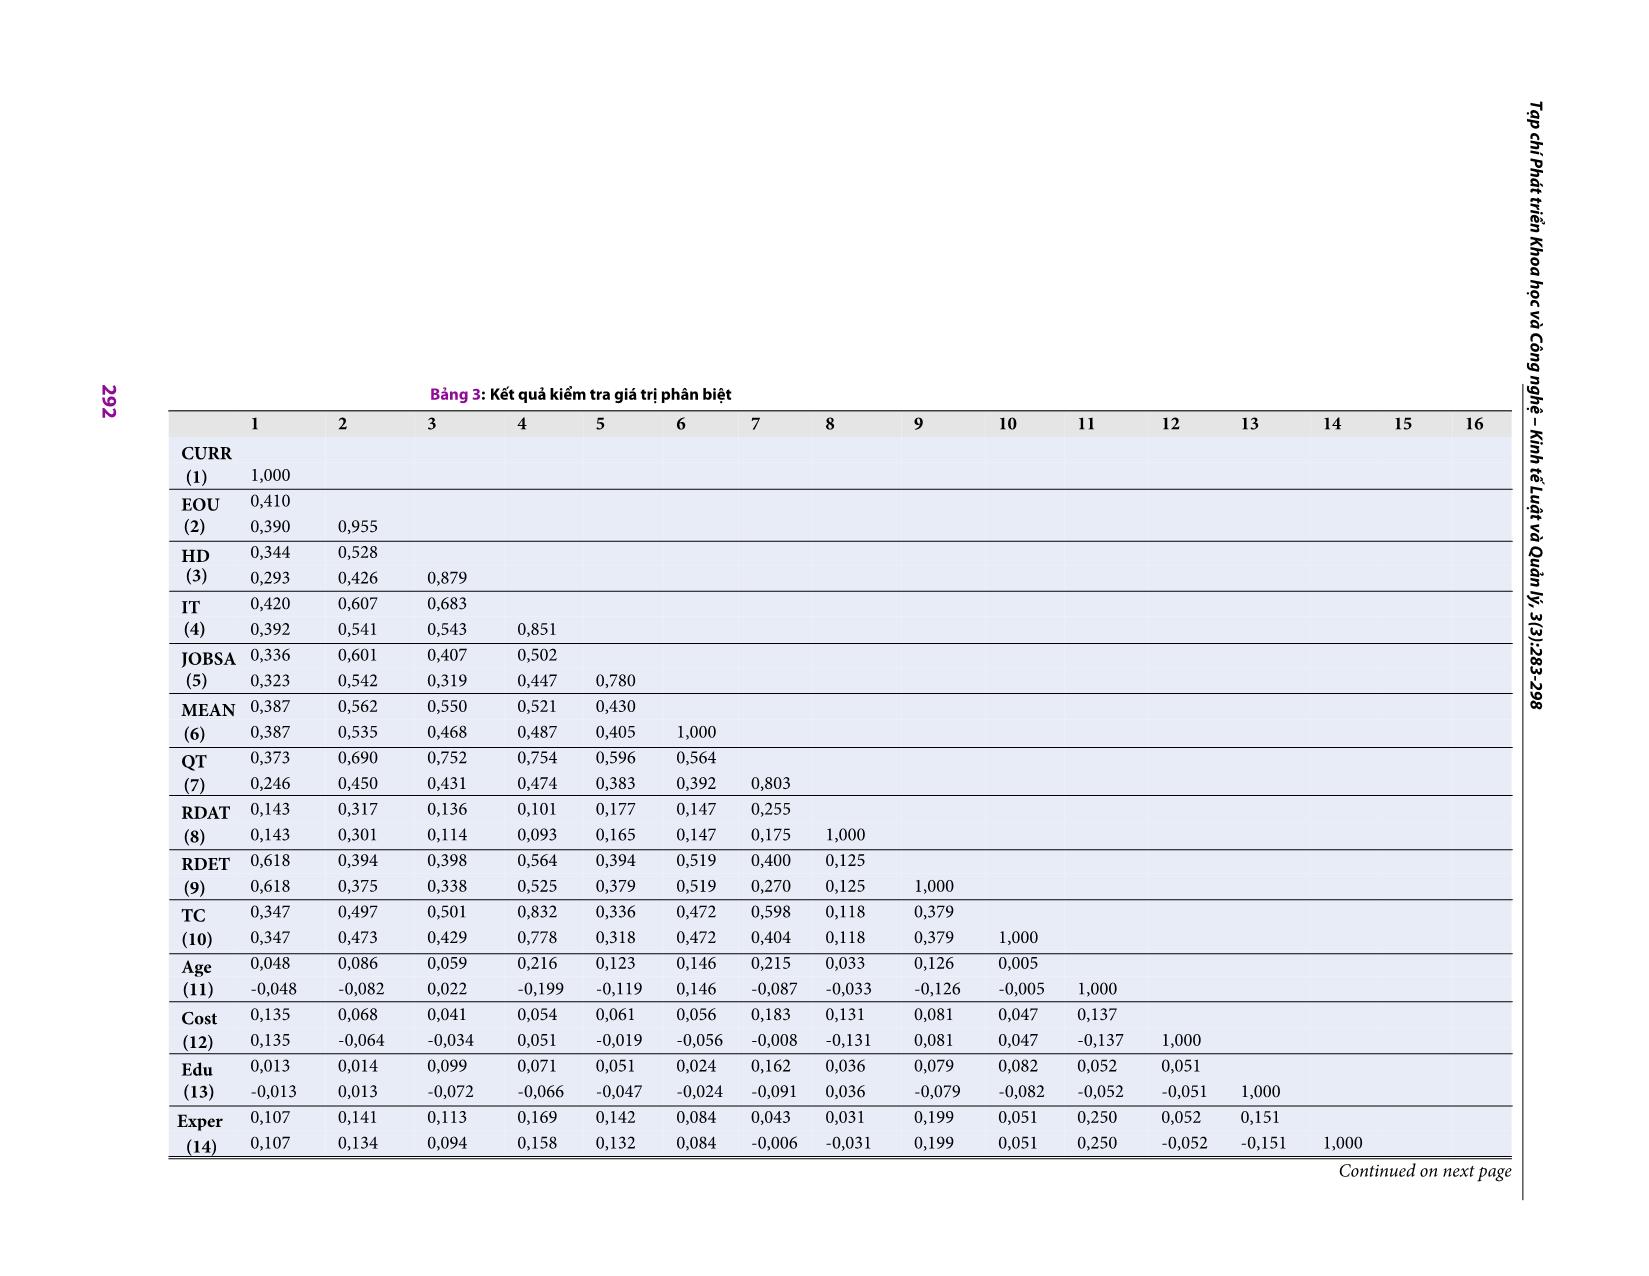Click the value 0,780 in JOBSA row
Viewport: 1649px width, 1276px height.
pos(615,681)
